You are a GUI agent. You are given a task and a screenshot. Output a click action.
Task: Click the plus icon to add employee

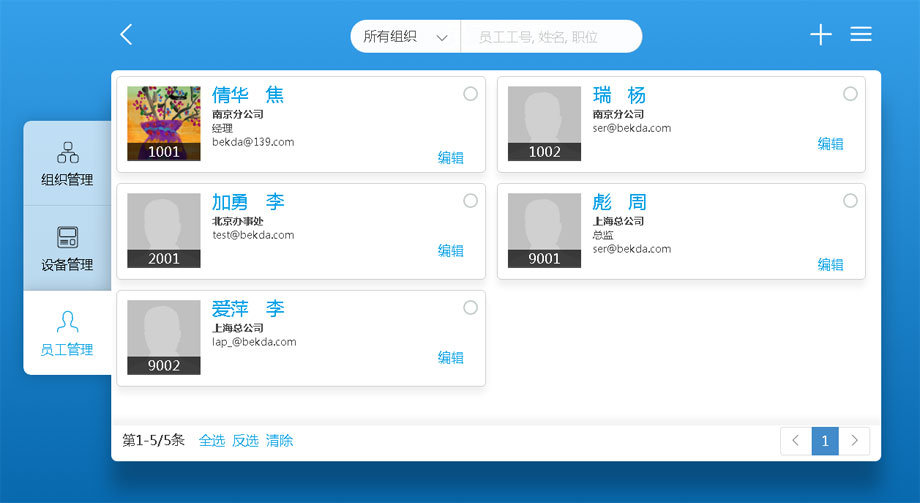[820, 35]
